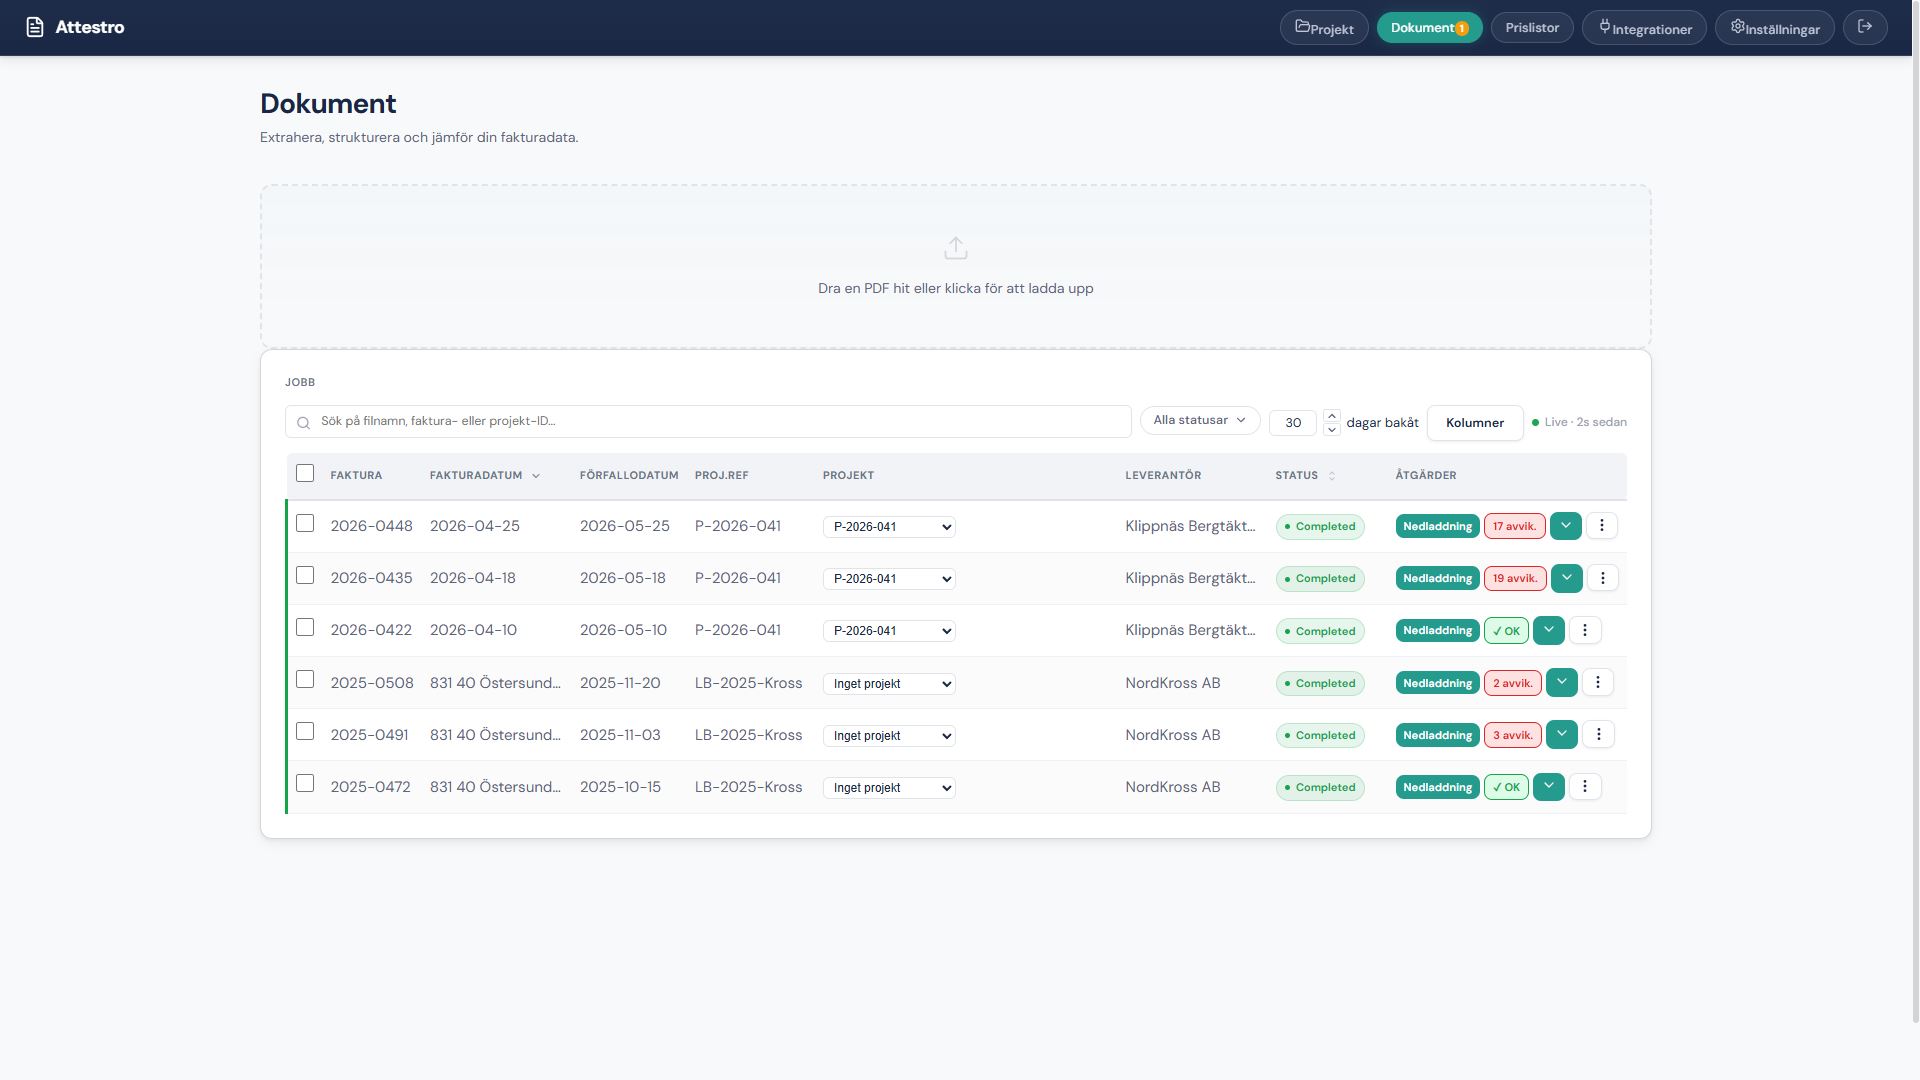
Task: Expand row chevron for invoice 2025-0472
Action: [1548, 787]
